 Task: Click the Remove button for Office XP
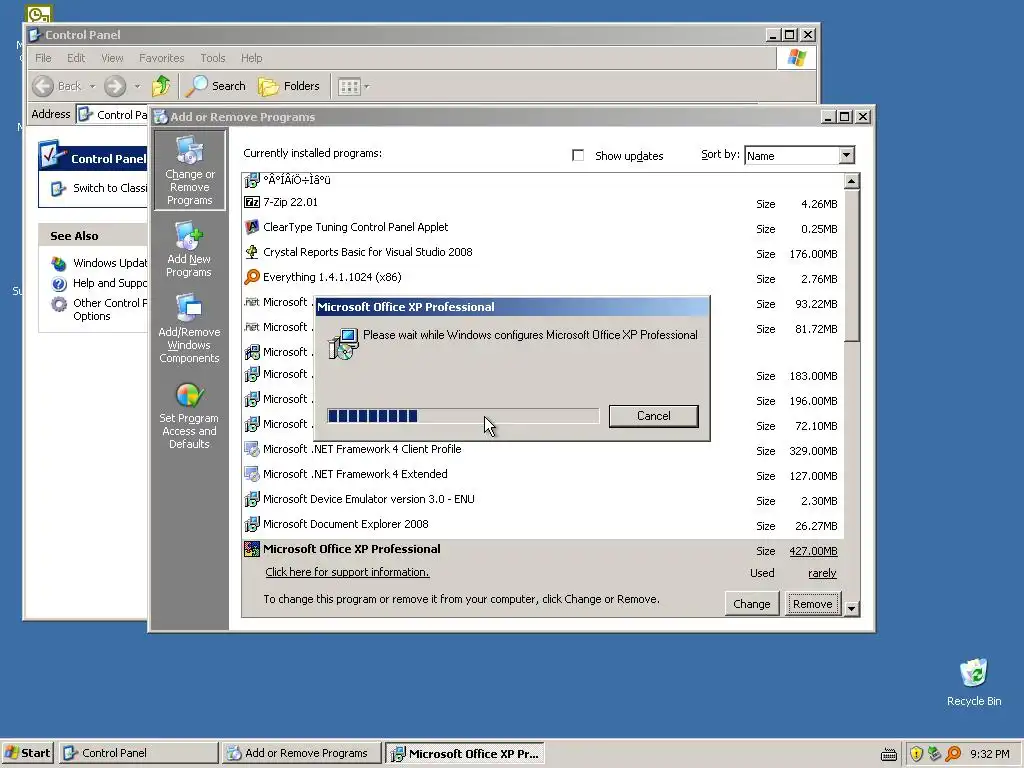coord(812,604)
